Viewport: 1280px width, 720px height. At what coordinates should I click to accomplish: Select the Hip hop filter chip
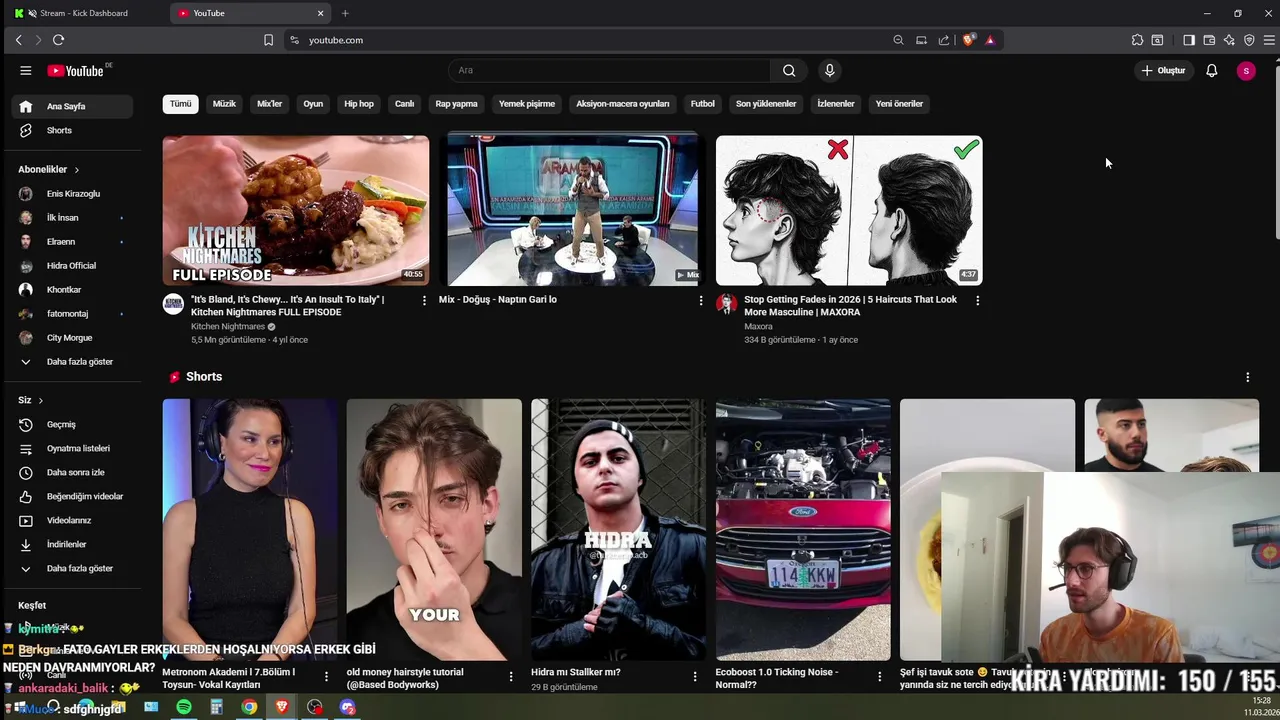pos(359,104)
